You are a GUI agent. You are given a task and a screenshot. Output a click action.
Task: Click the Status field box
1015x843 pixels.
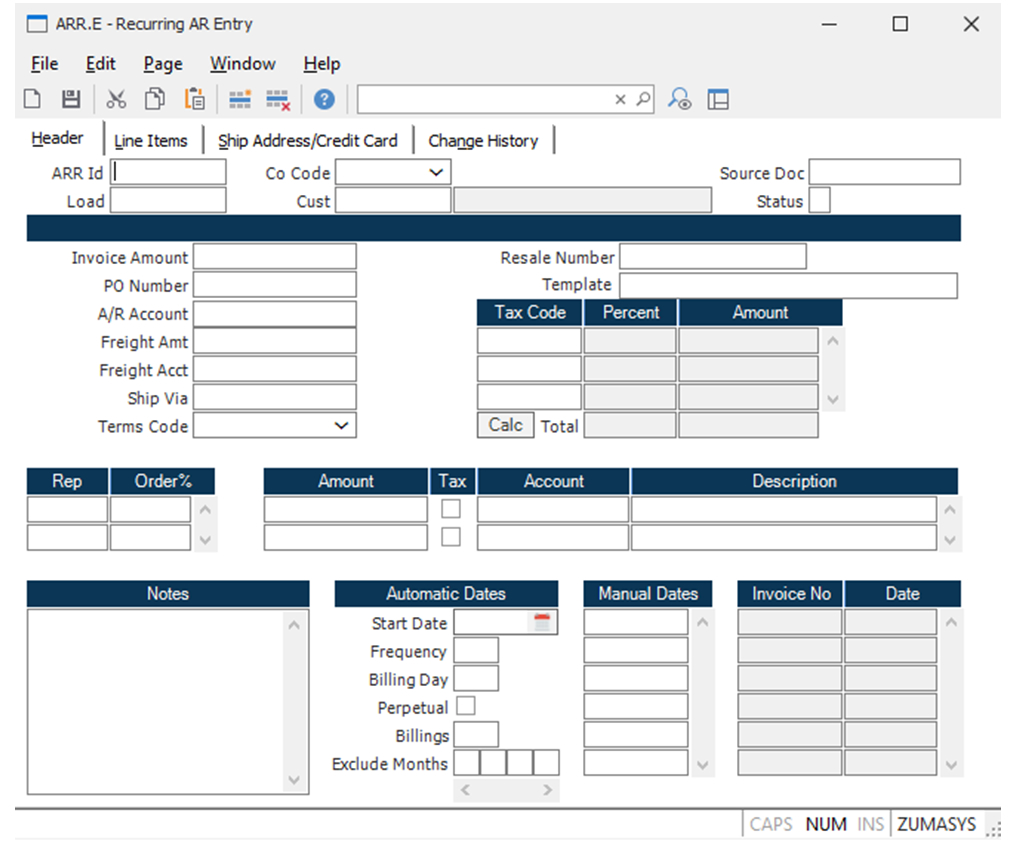(820, 200)
